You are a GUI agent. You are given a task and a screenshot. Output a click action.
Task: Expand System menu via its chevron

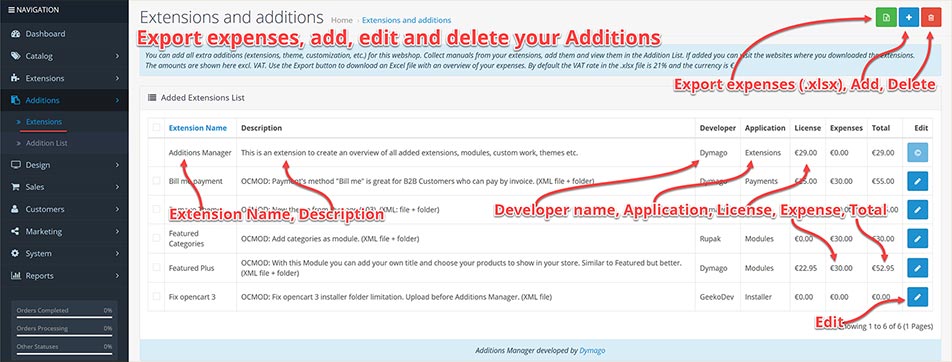(117, 254)
